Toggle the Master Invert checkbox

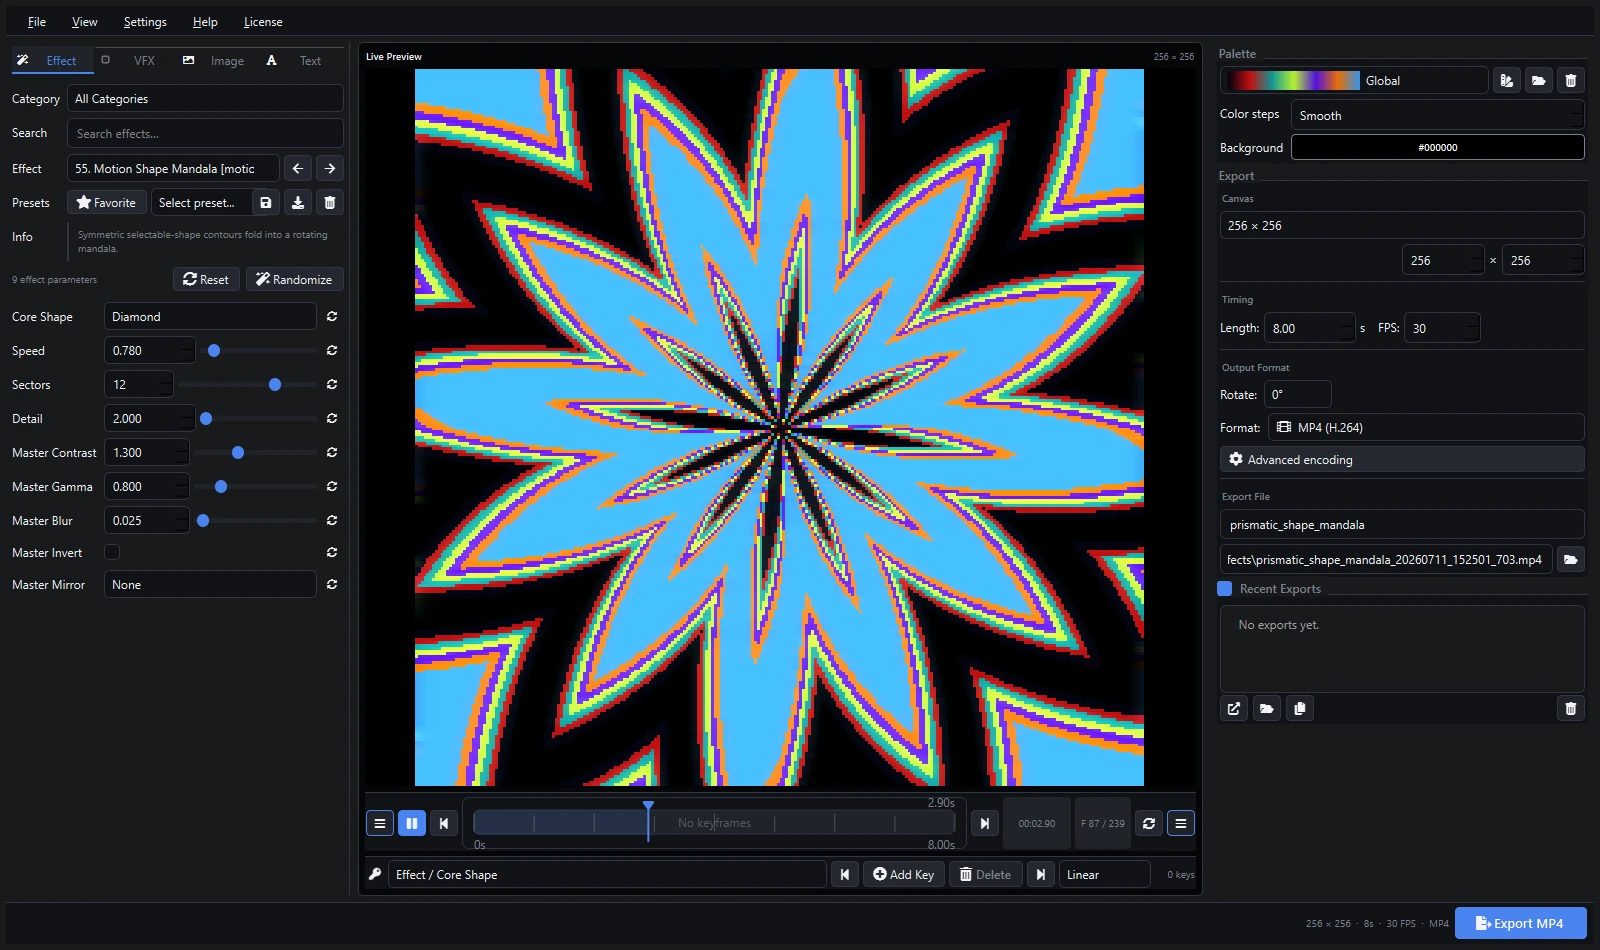coord(112,553)
